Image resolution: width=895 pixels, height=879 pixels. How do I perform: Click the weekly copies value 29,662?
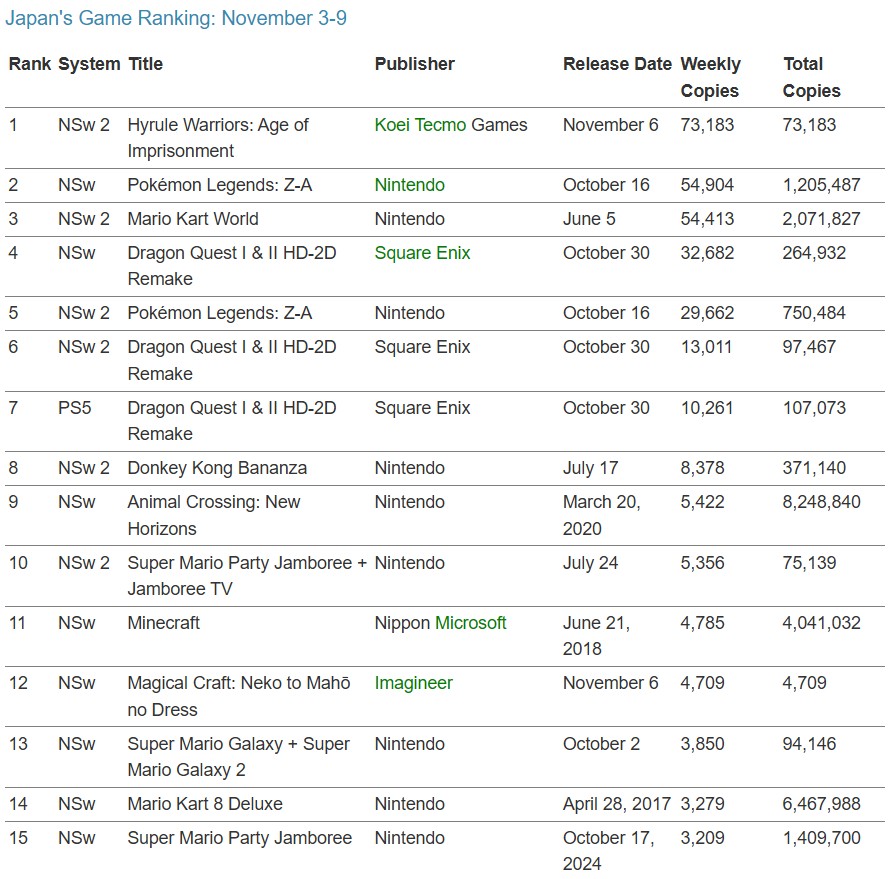[x=707, y=313]
